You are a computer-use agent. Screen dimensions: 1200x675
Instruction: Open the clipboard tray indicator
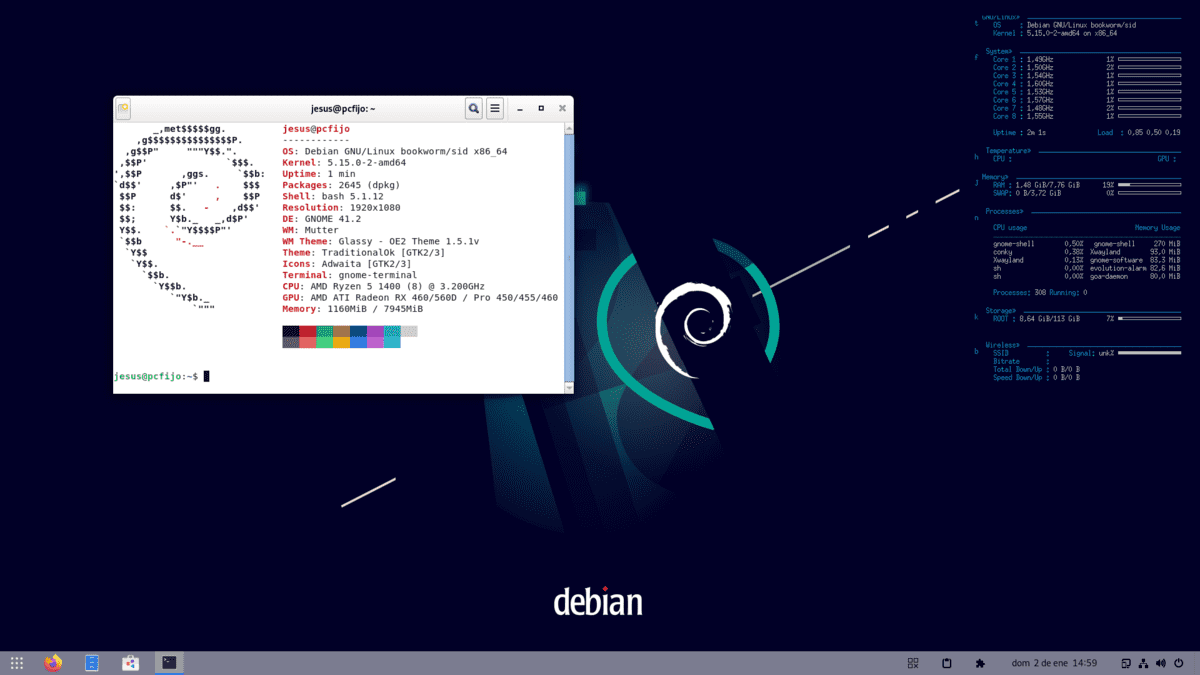(x=947, y=663)
